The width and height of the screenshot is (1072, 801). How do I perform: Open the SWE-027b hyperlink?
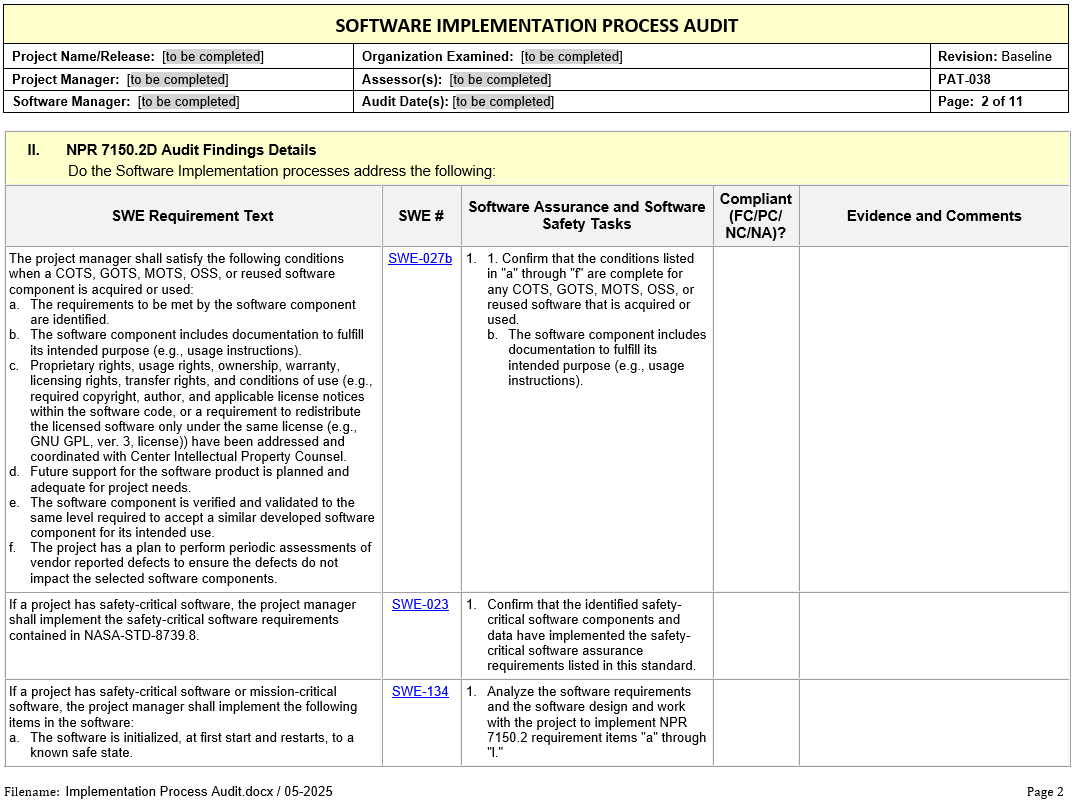[x=420, y=259]
